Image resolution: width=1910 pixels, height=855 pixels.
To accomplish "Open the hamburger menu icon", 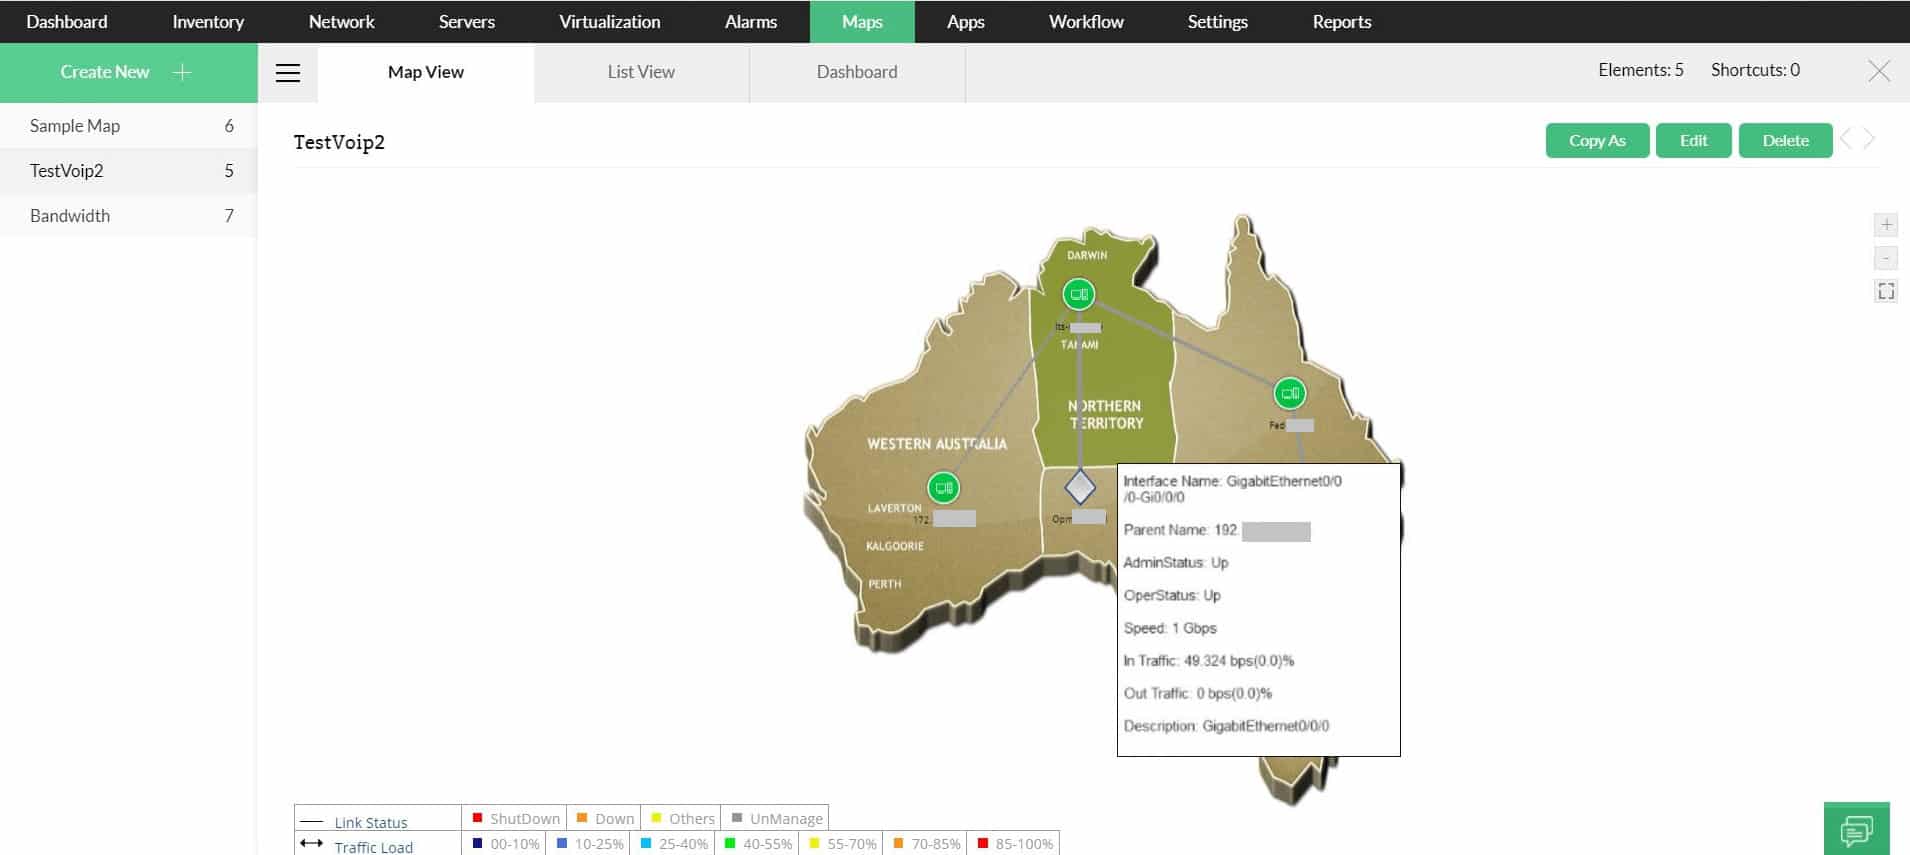I will [288, 73].
